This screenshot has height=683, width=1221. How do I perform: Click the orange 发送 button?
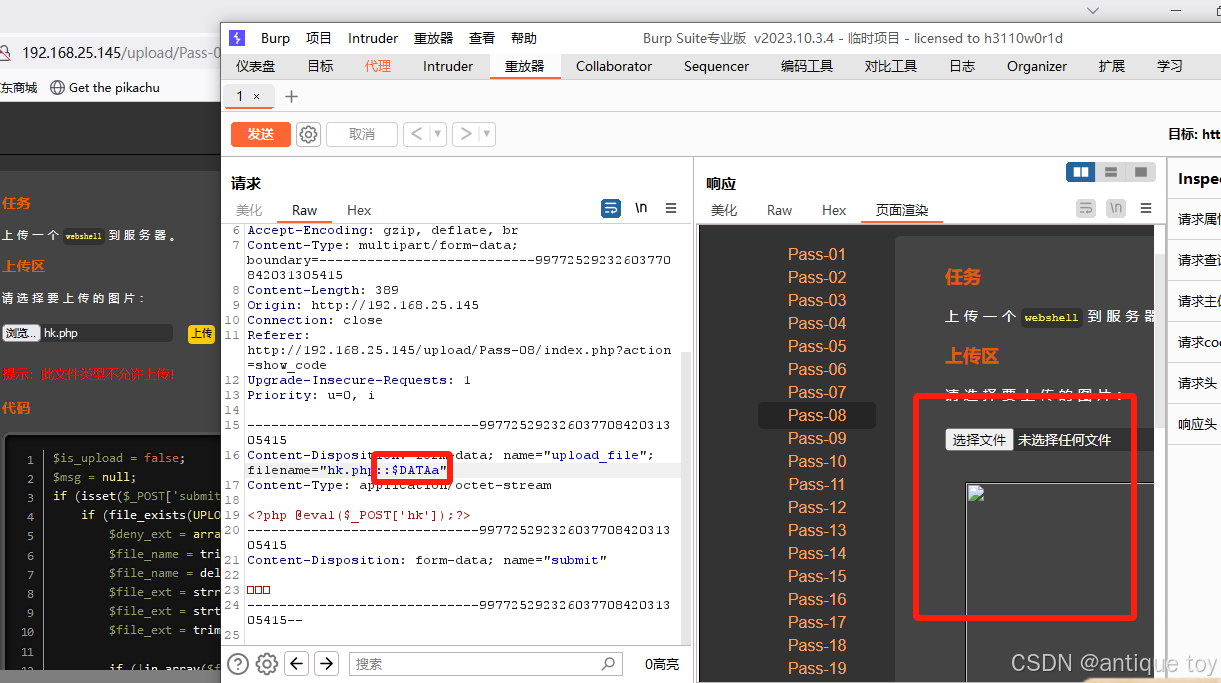[x=260, y=134]
